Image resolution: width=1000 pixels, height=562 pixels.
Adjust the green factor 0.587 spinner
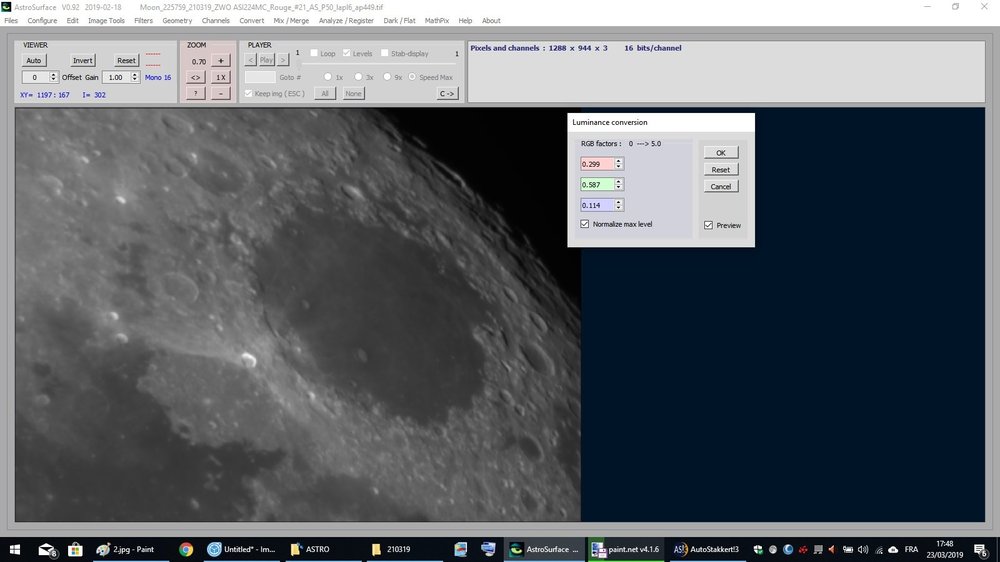(618, 184)
